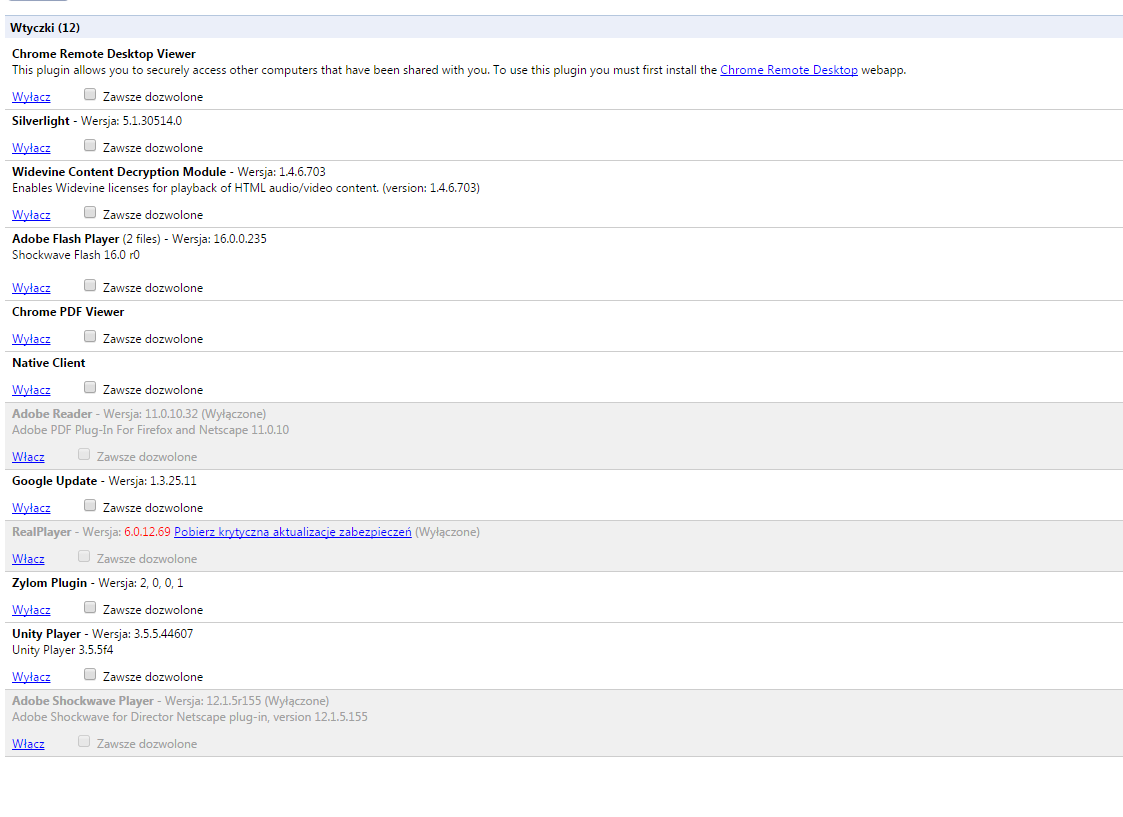Click disabled always allowed checkbox for Adobe Reader
Image resolution: width=1123 pixels, height=817 pixels.
coord(84,455)
